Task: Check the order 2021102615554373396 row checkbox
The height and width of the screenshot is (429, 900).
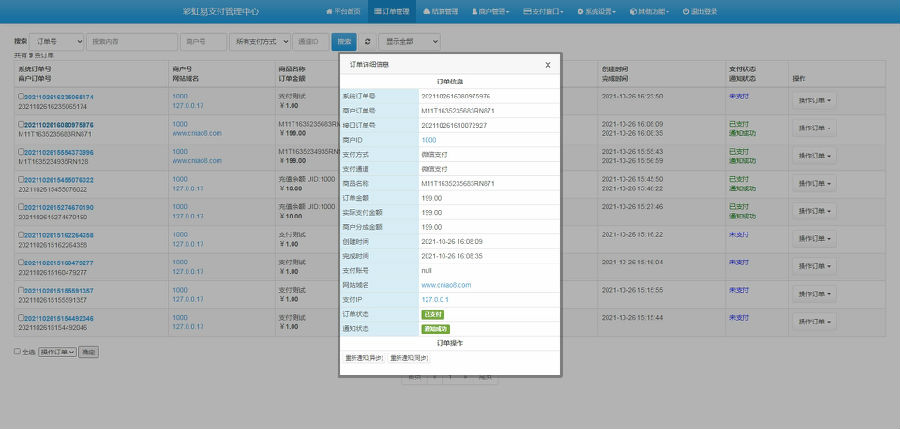Action: [x=21, y=152]
